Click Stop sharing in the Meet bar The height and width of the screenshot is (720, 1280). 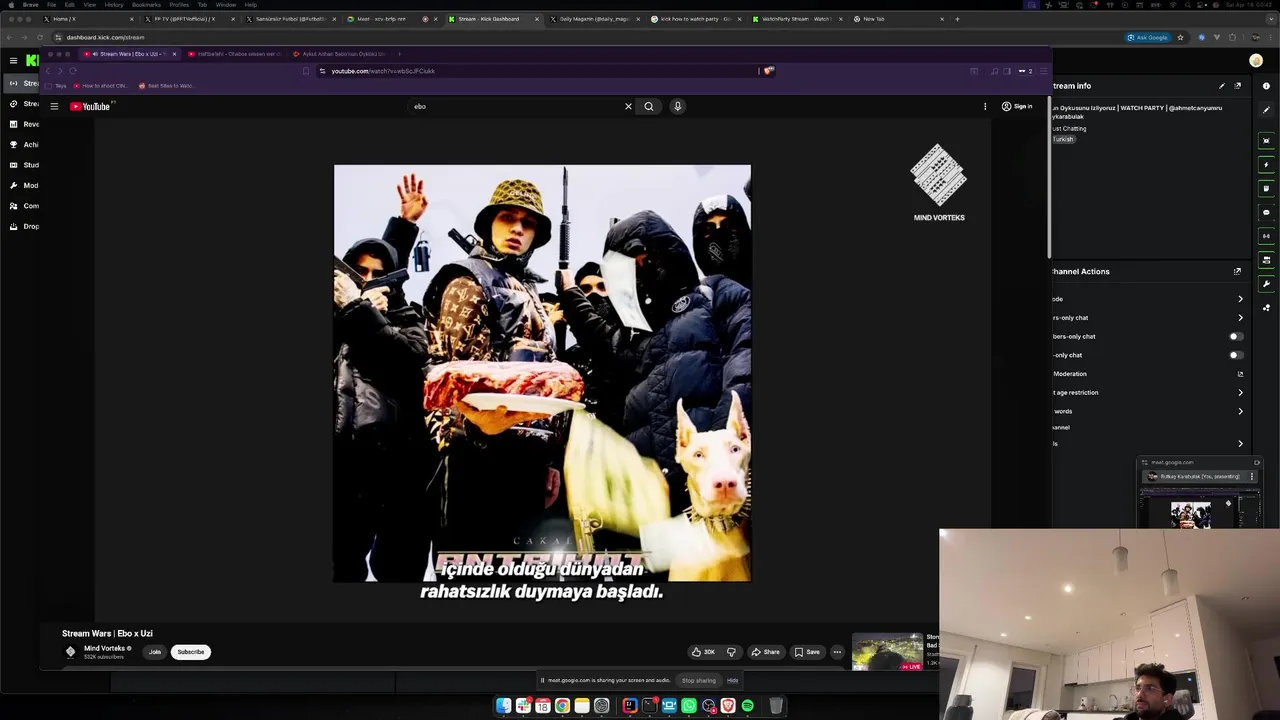699,680
